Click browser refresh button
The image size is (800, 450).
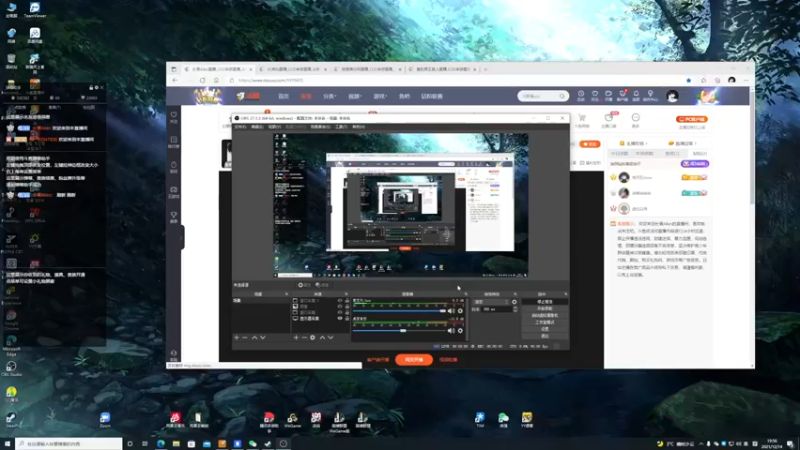203,80
